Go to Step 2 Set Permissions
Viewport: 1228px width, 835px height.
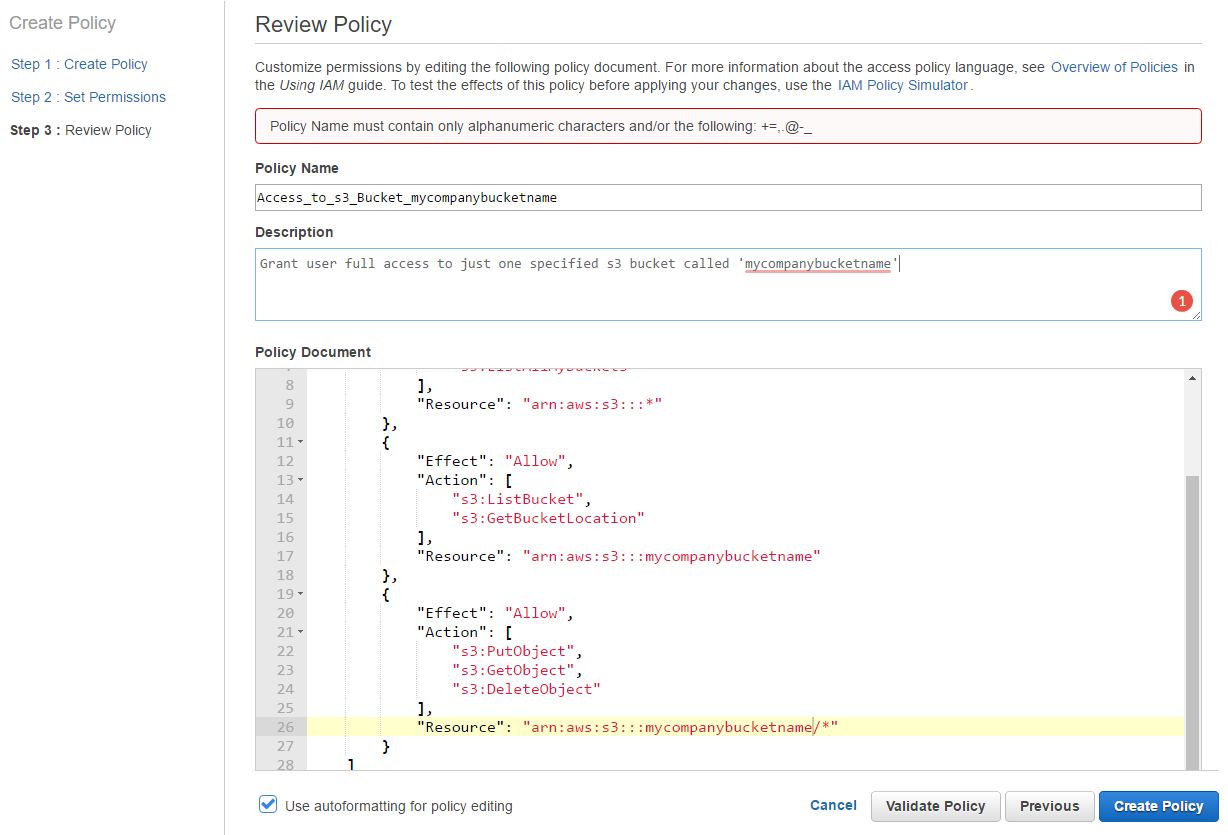(88, 97)
